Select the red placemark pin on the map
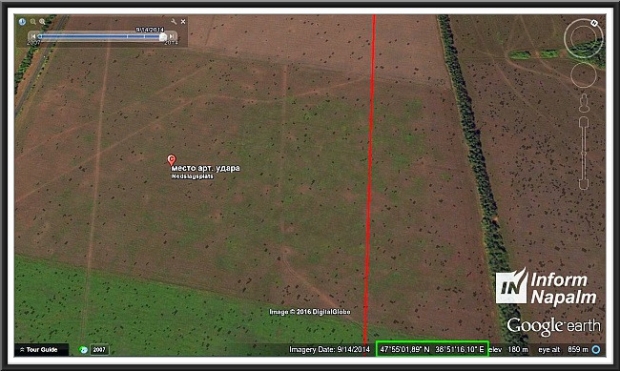Screen dimensions: 620x371 pos(171,160)
